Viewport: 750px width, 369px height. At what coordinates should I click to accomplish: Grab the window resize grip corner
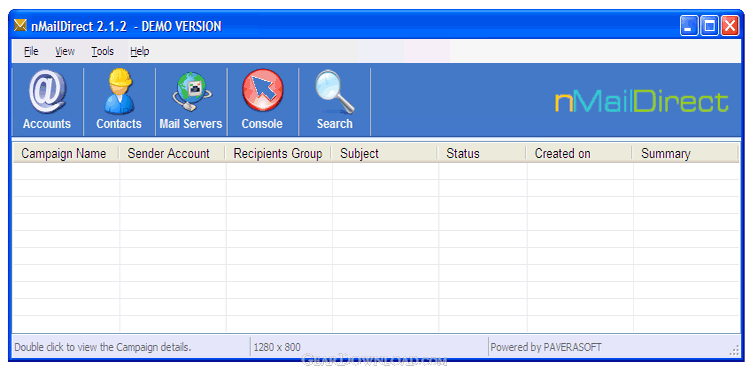point(734,350)
